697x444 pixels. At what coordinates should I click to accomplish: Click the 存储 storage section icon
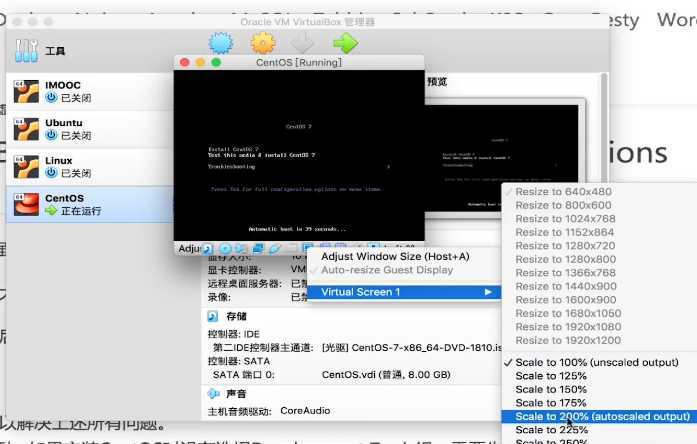pos(213,316)
